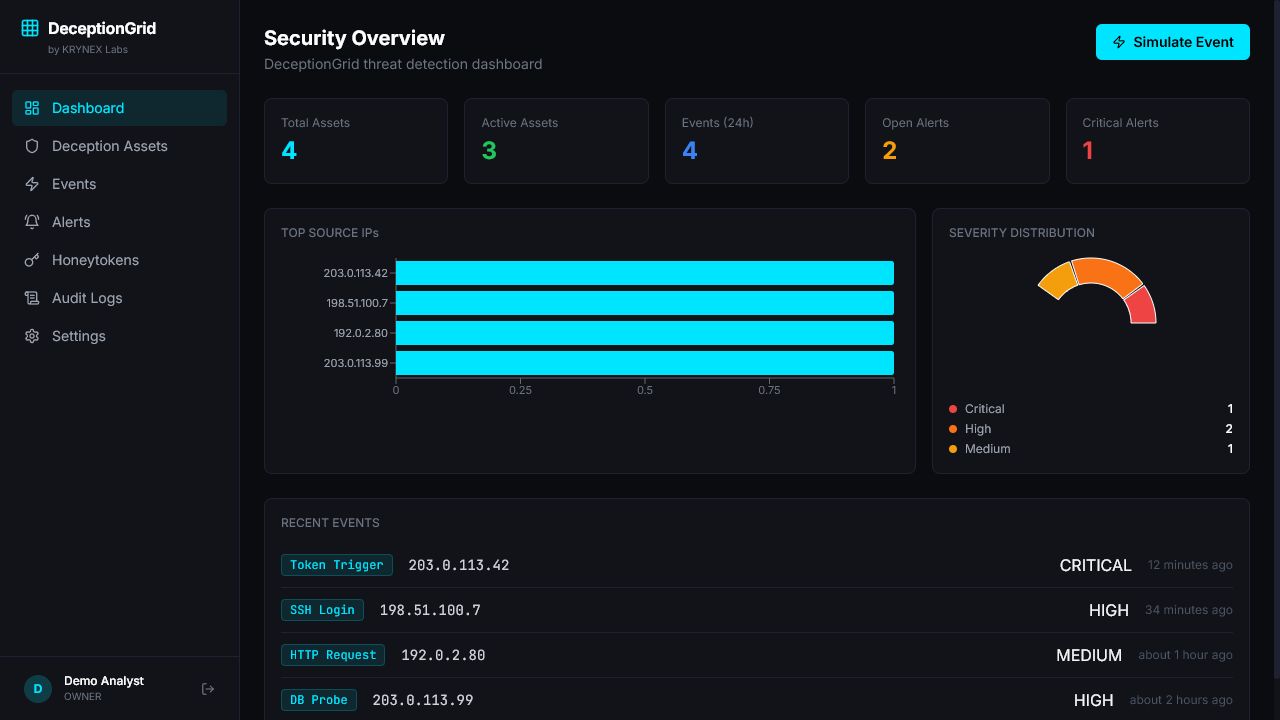Click the red critical segment of gauge

[x=1142, y=306]
